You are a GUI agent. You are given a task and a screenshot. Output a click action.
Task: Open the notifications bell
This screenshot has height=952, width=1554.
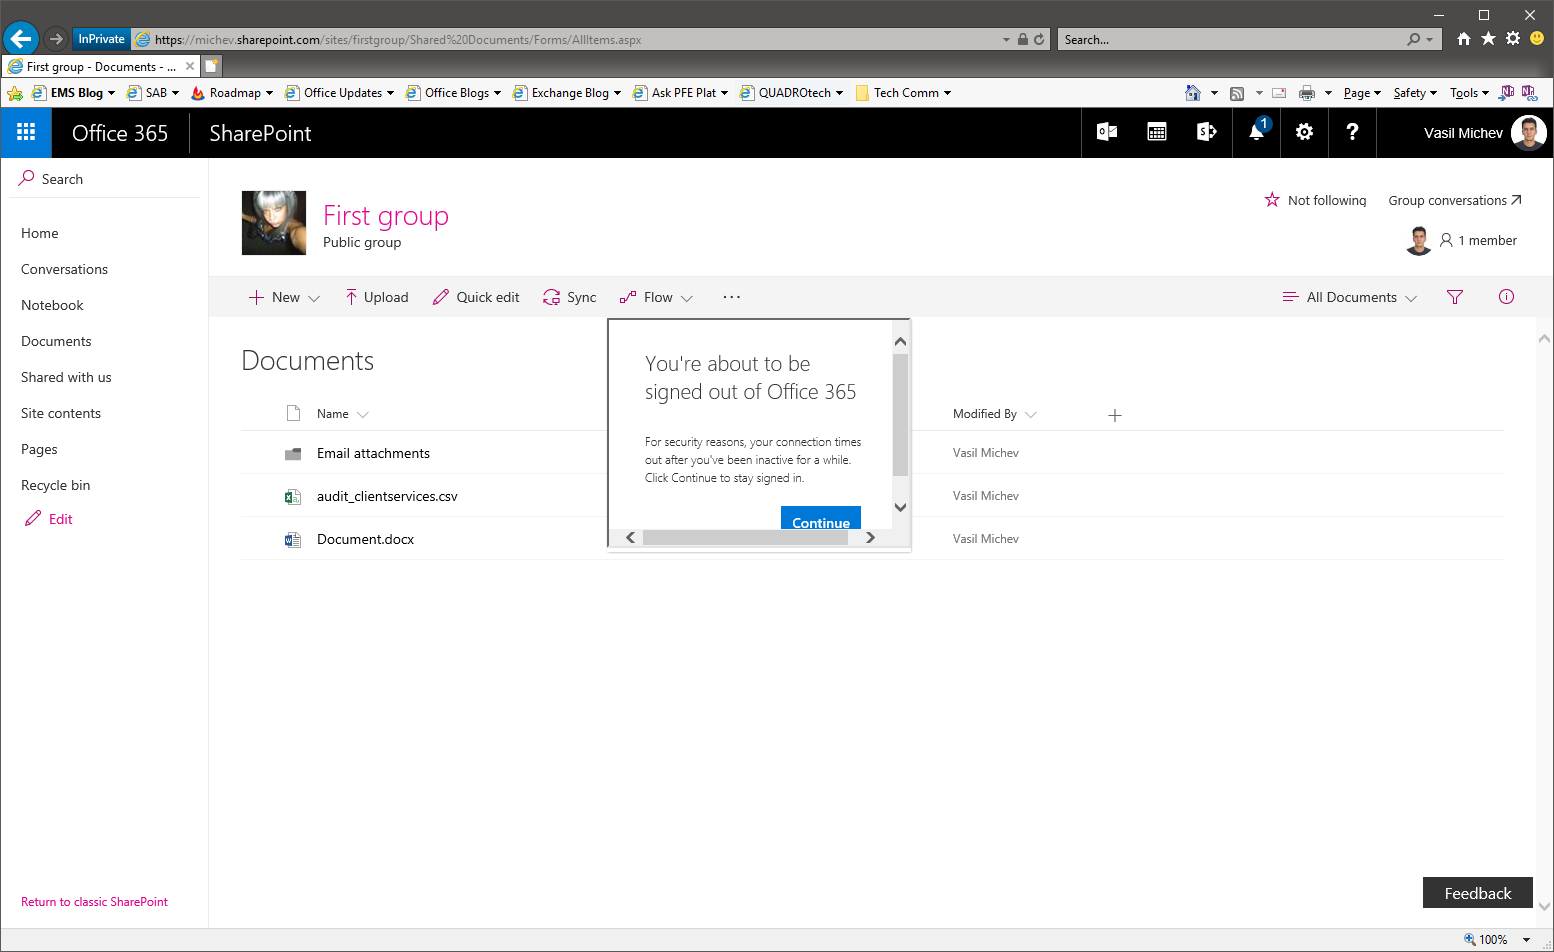(x=1257, y=132)
